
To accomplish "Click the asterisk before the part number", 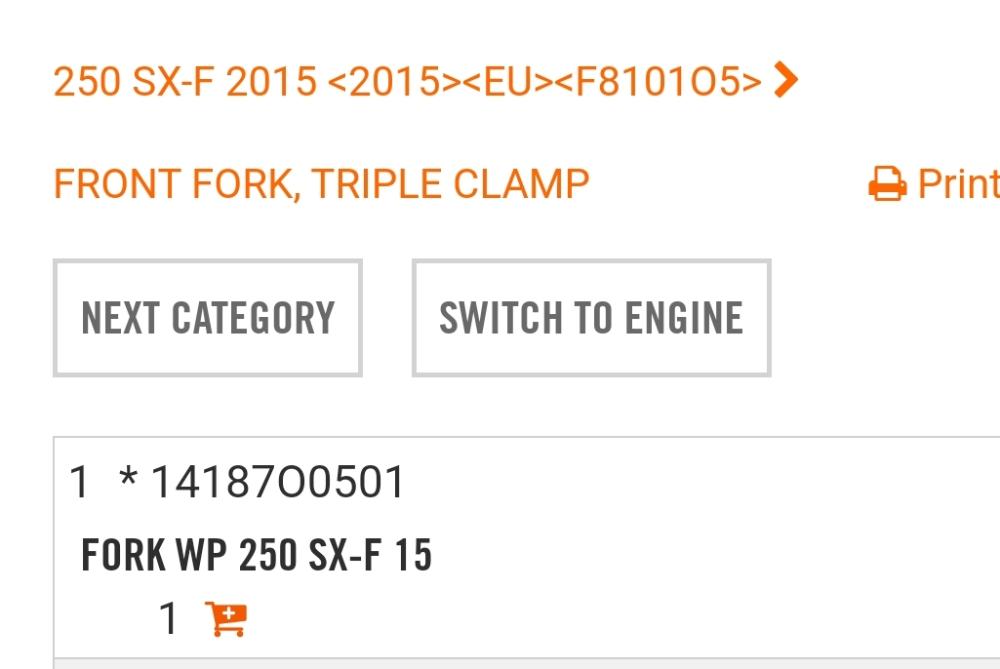I will coord(127,480).
